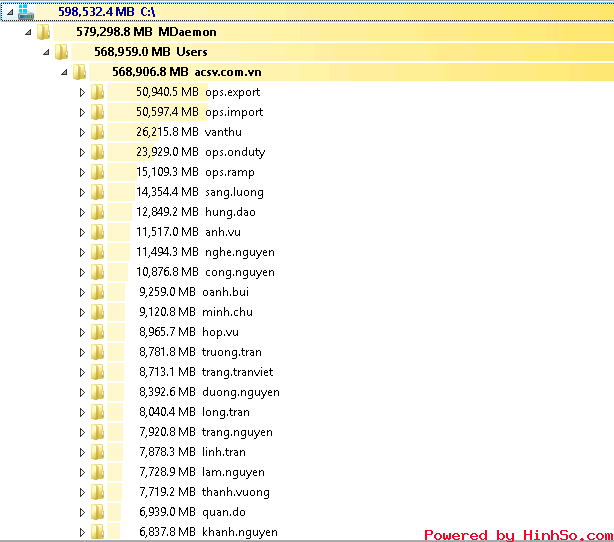Collapse the MDaemon folder node
Screen dimensions: 614x542
(x=28, y=33)
